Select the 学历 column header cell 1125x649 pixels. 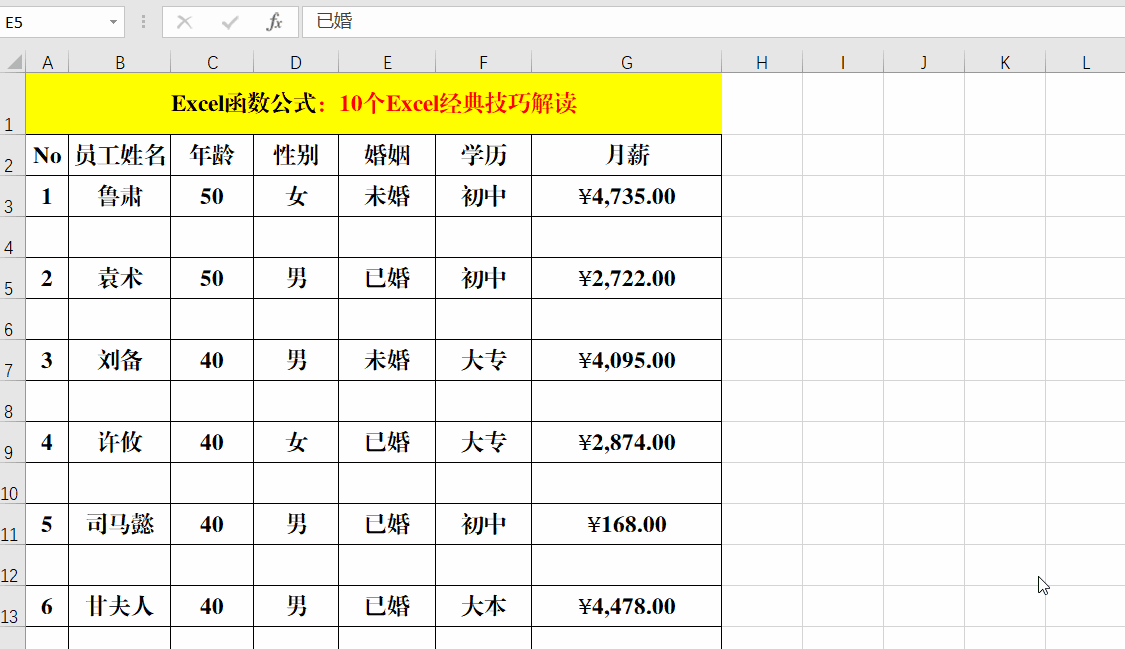click(x=483, y=155)
